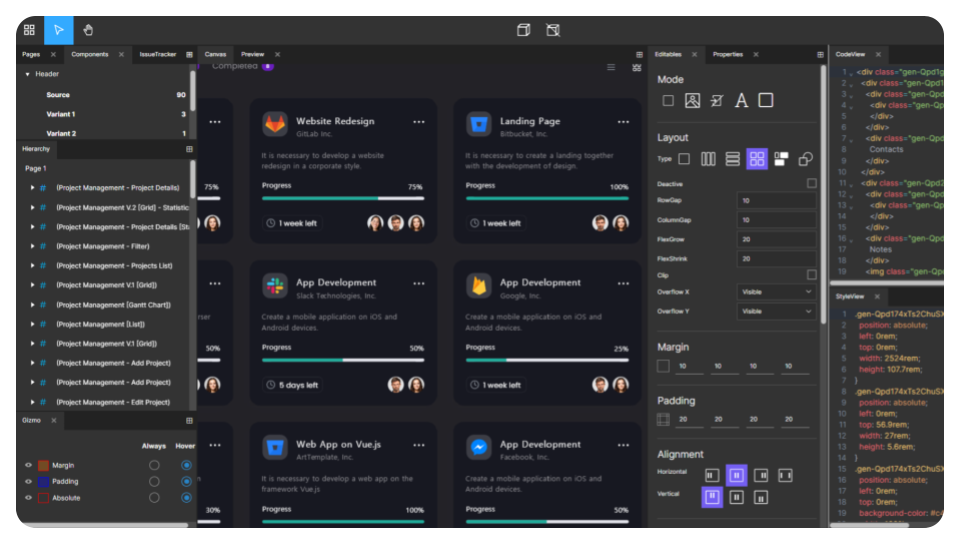The image size is (960, 540).
Task: Open the canvas hamburger menu icon
Action: pos(611,67)
